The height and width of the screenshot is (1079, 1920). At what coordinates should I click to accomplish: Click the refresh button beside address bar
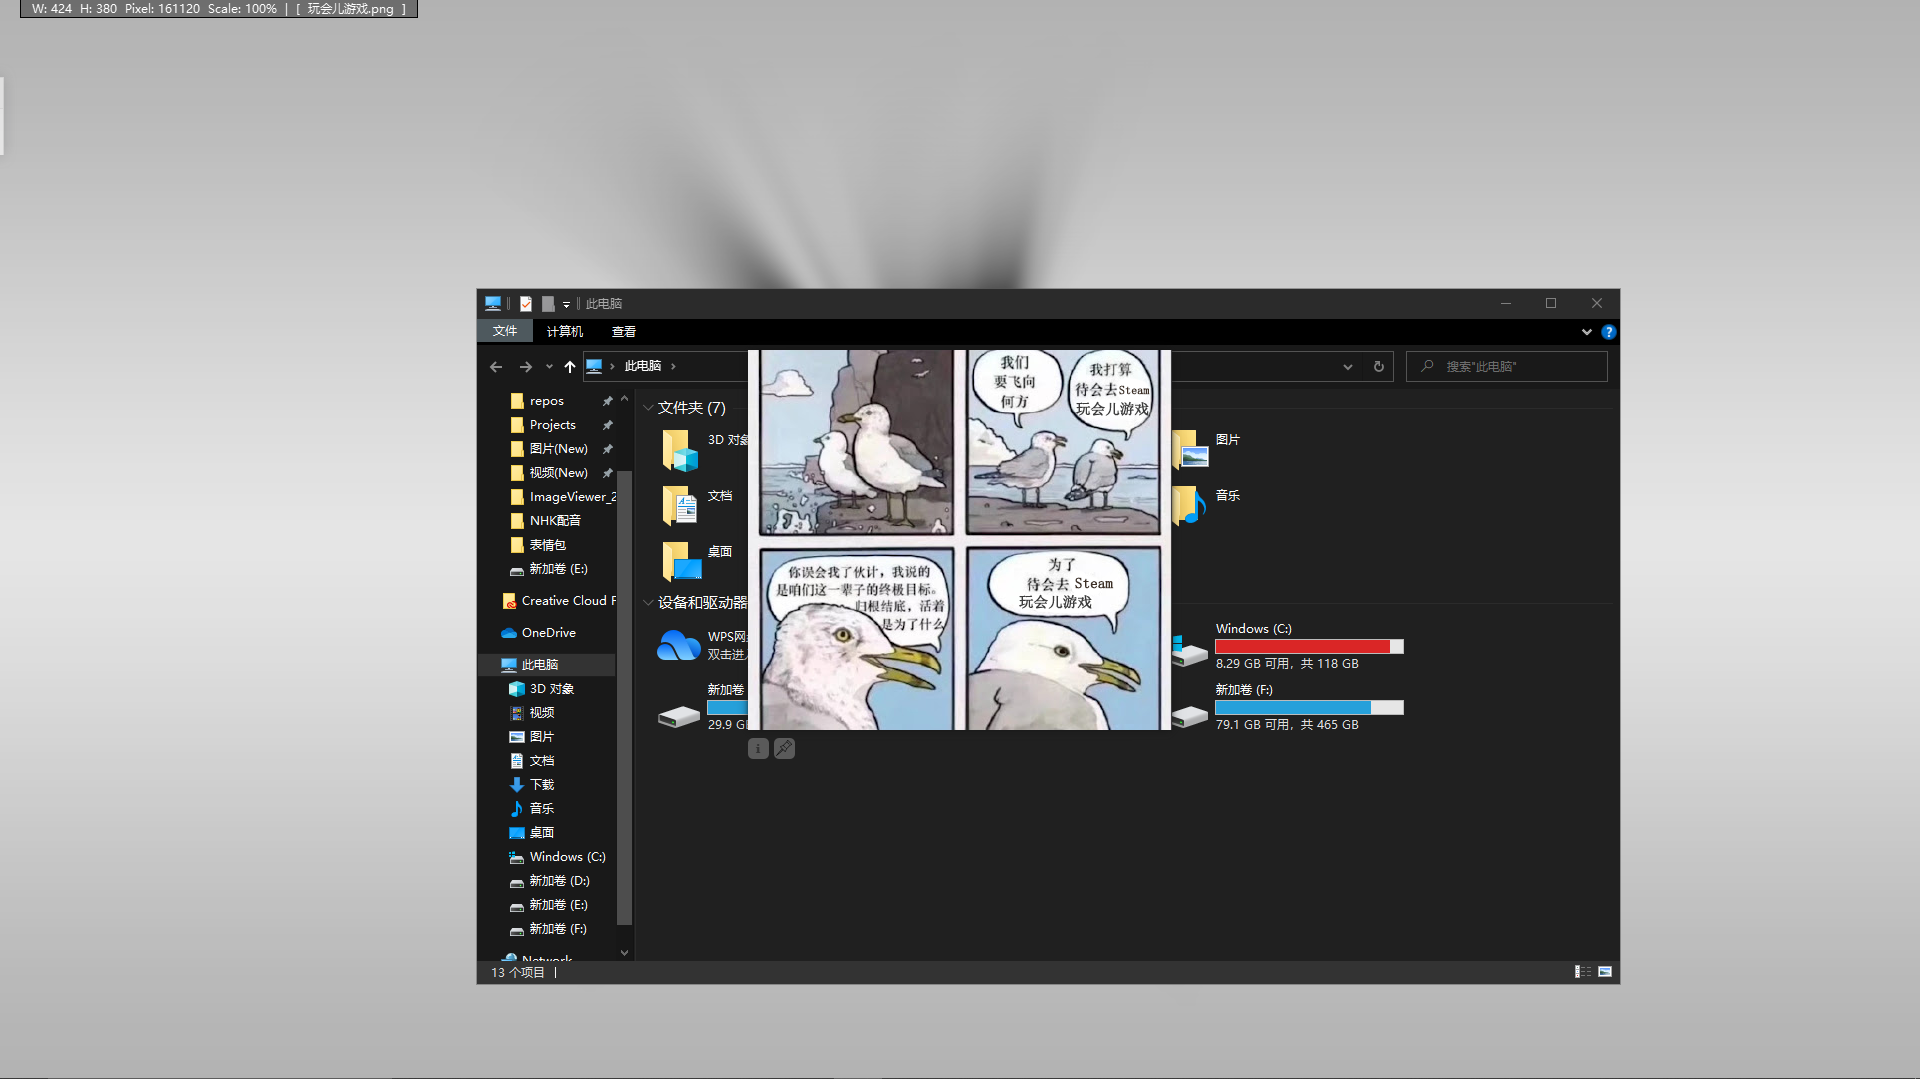[1379, 367]
